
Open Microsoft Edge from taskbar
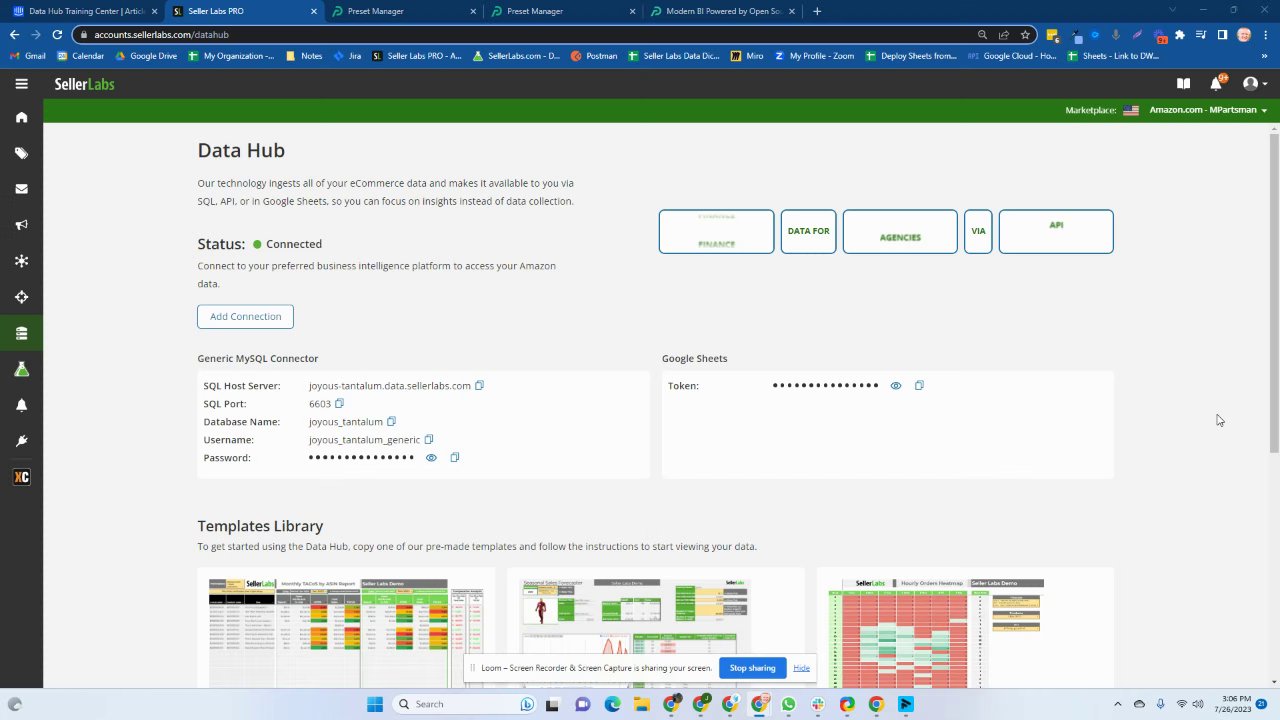click(x=612, y=704)
